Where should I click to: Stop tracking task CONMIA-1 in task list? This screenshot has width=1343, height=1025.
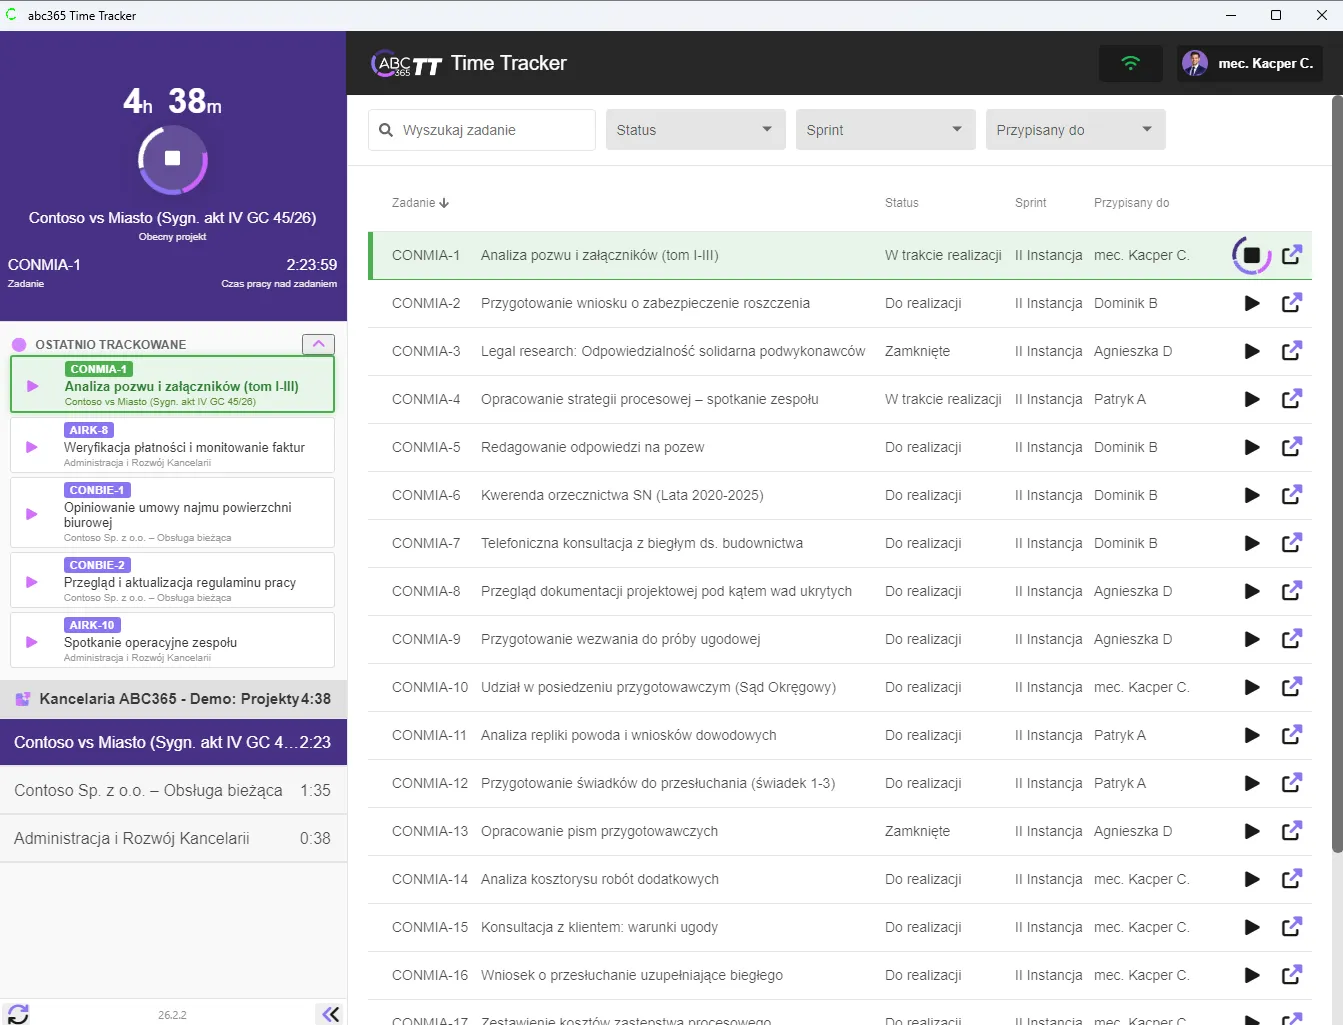(1251, 255)
